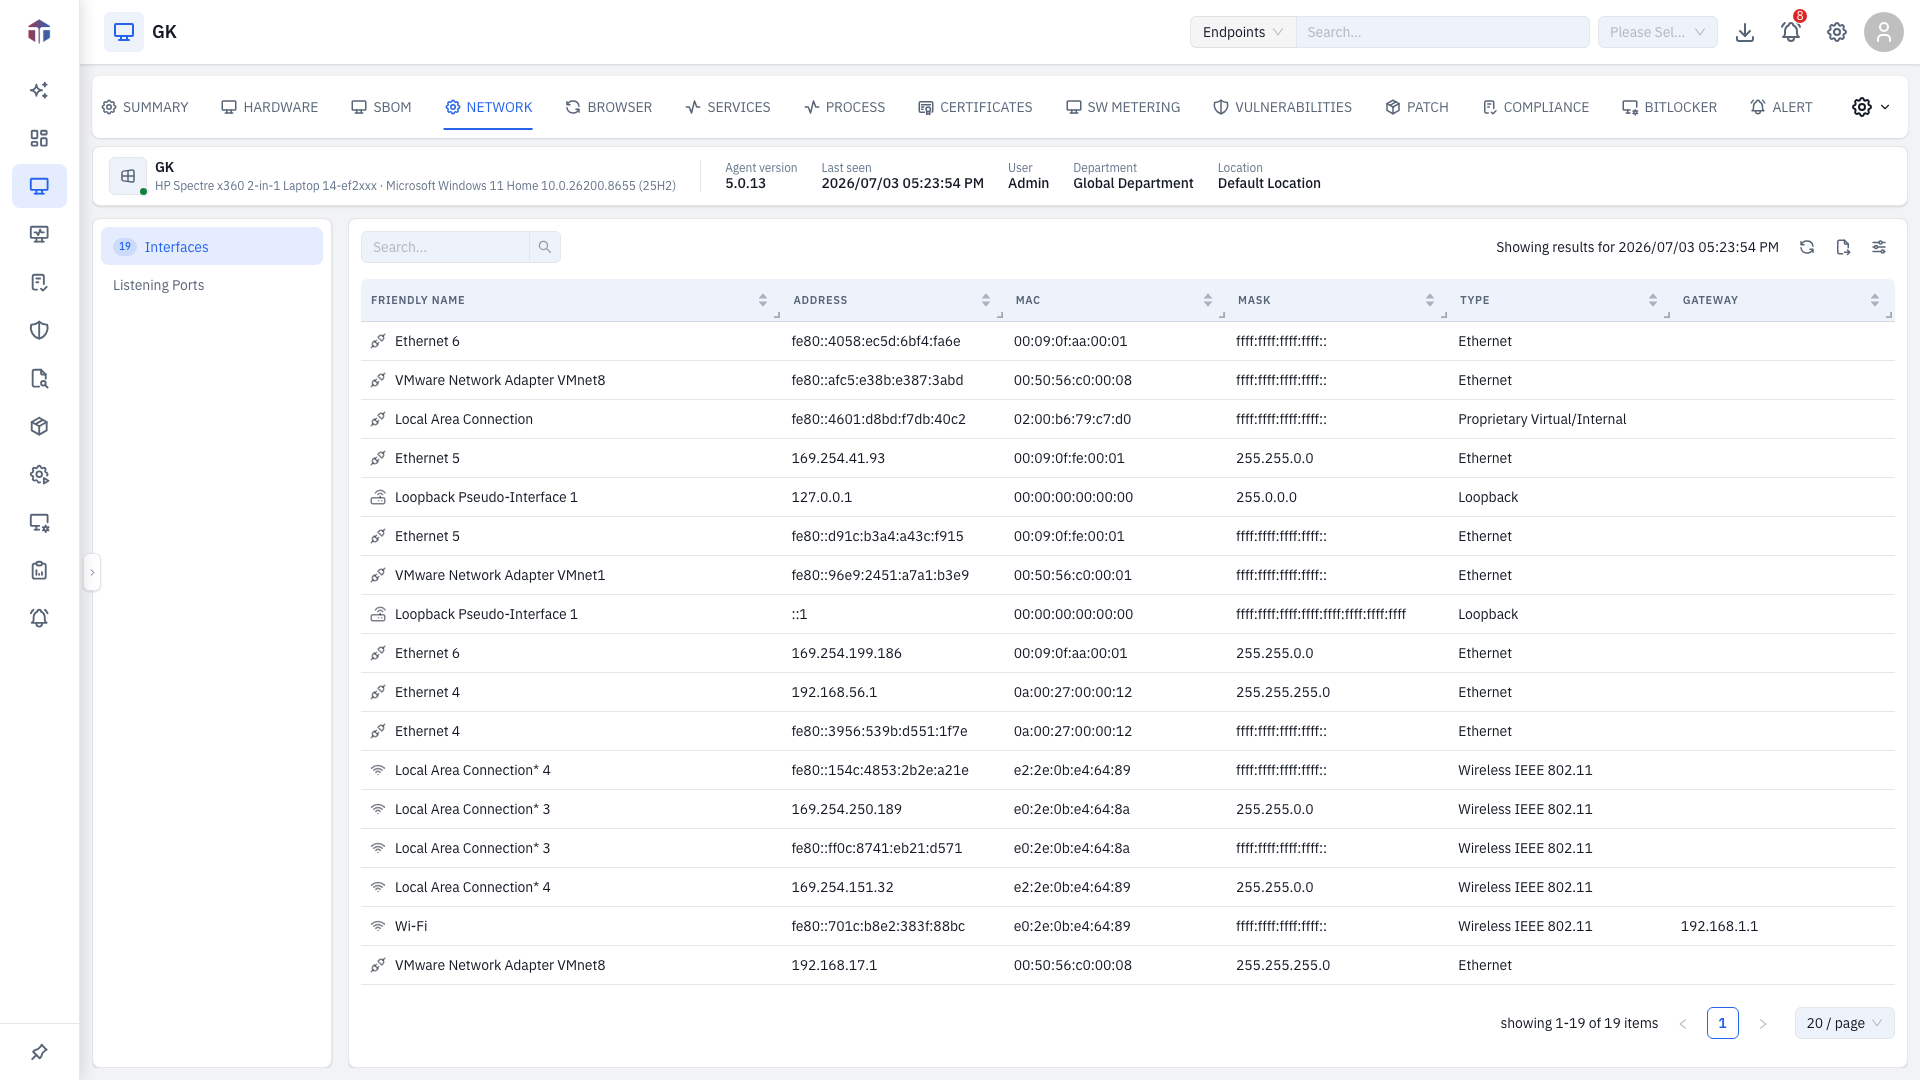The image size is (1920, 1080).
Task: Switch to the Vulnerabilities tab
Action: pos(1282,107)
